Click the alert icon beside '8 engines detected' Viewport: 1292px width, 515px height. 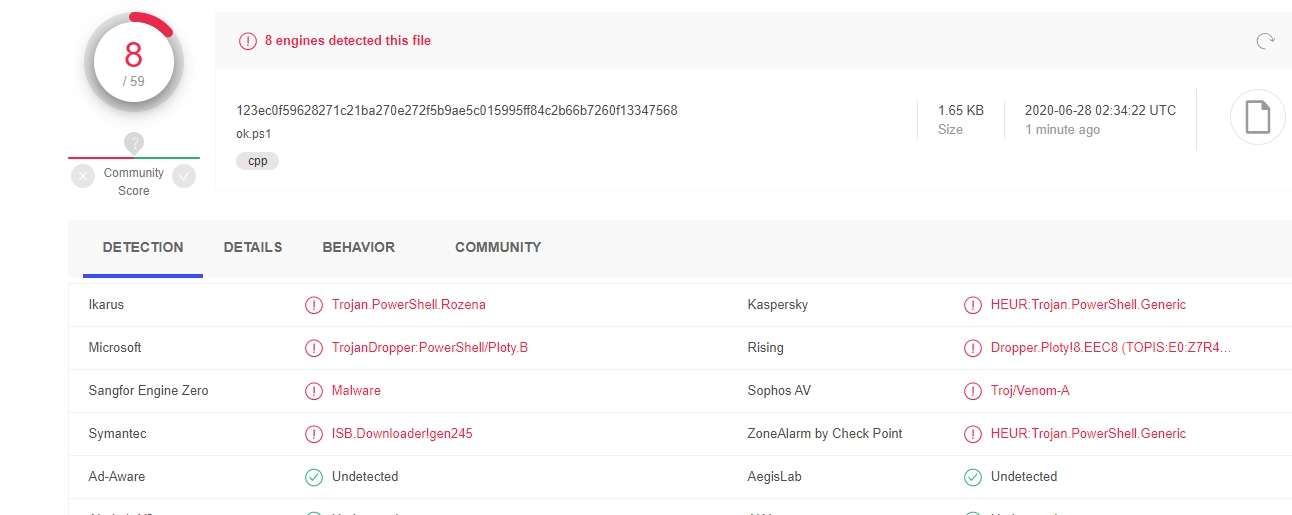point(247,41)
